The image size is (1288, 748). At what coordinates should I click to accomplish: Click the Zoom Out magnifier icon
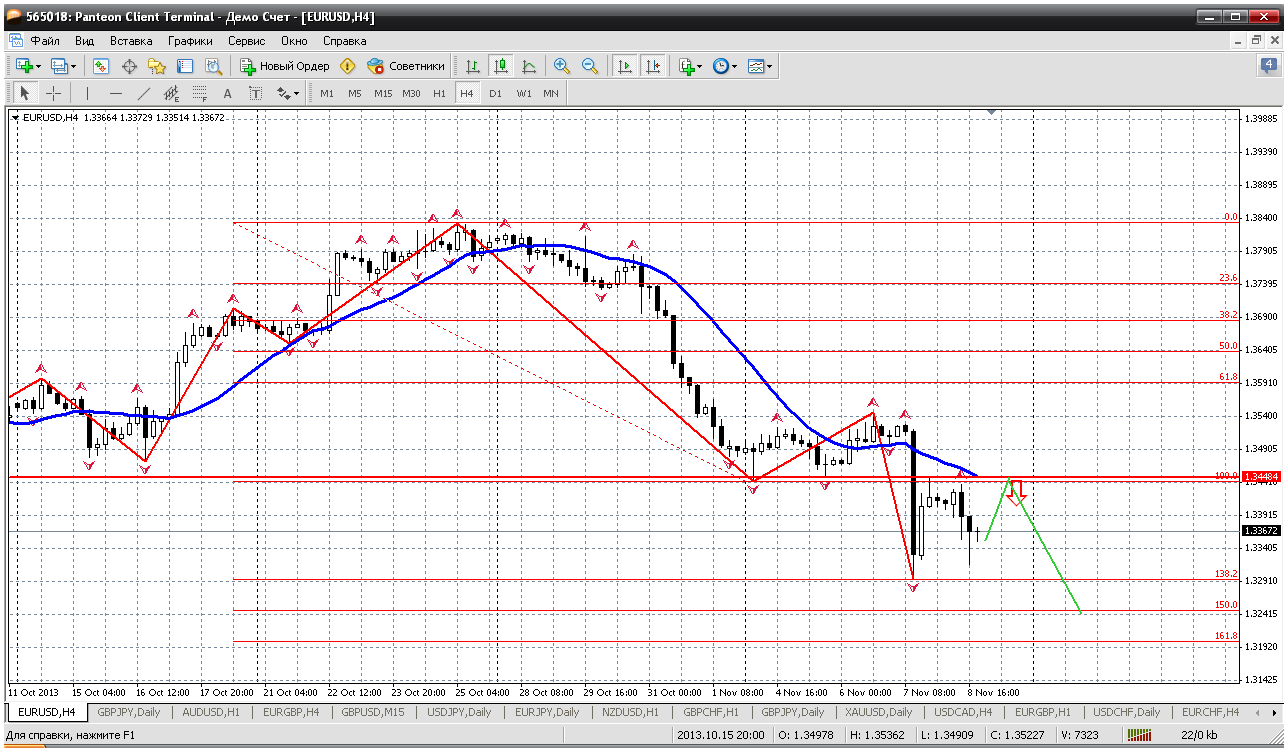(590, 66)
